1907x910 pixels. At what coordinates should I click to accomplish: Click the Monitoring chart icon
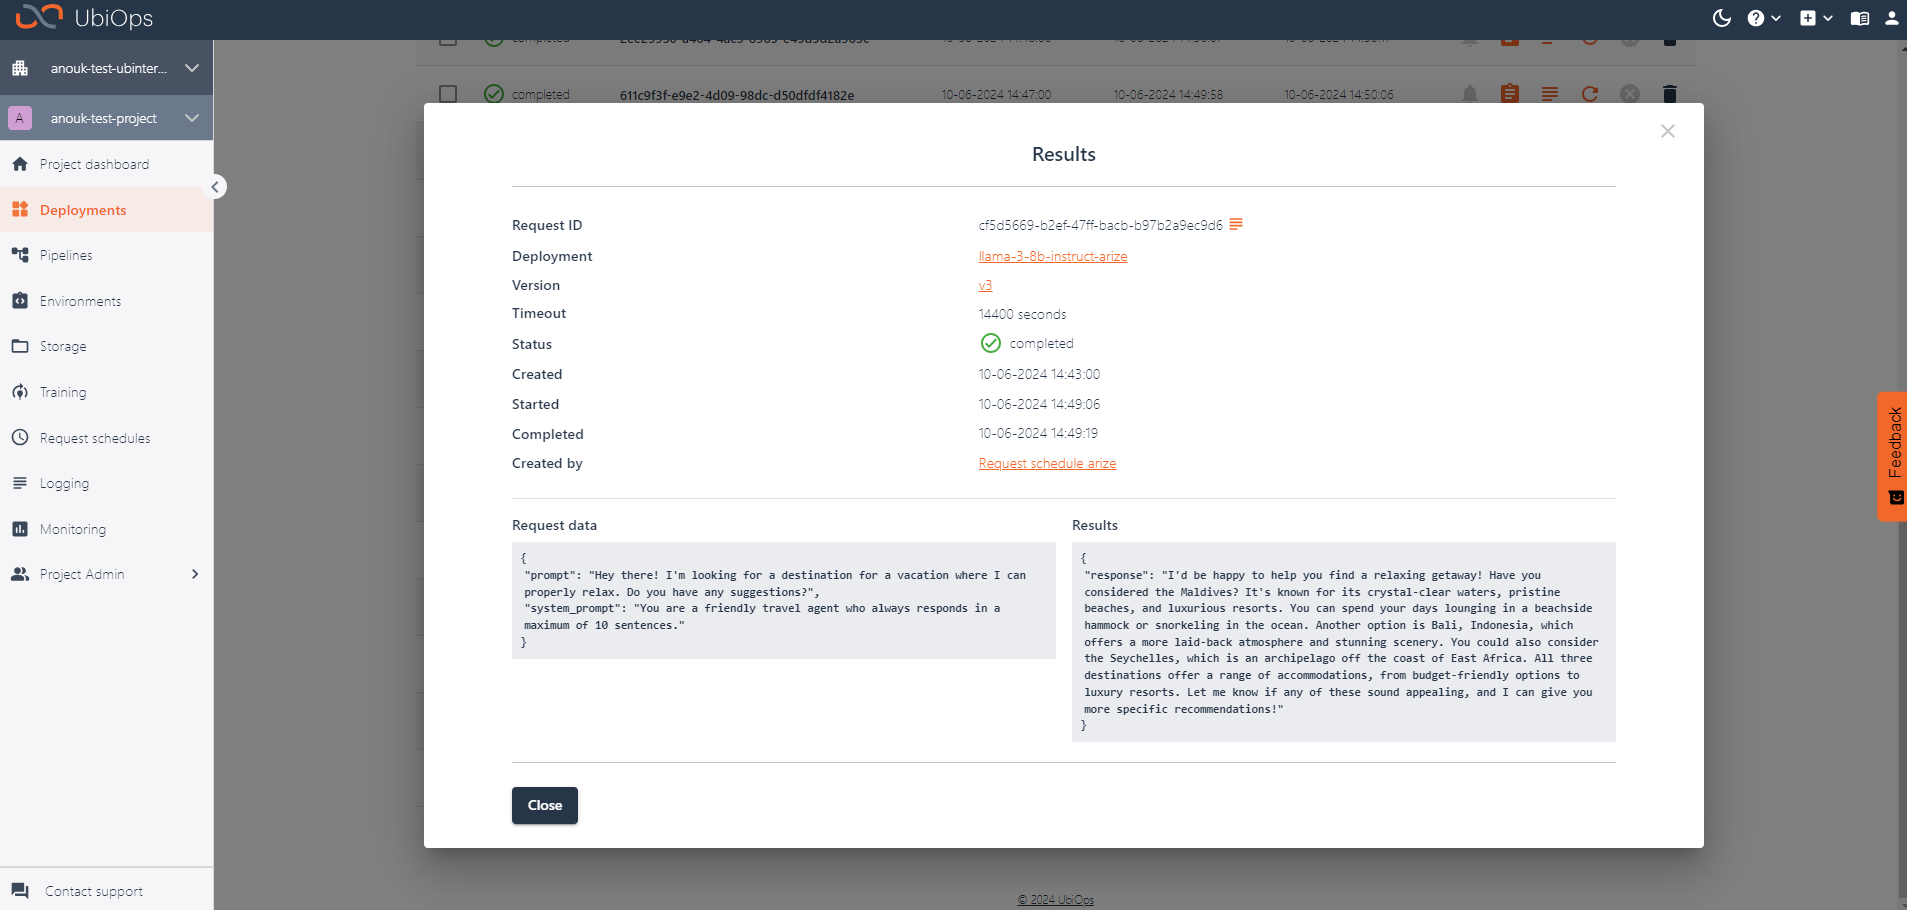point(20,529)
